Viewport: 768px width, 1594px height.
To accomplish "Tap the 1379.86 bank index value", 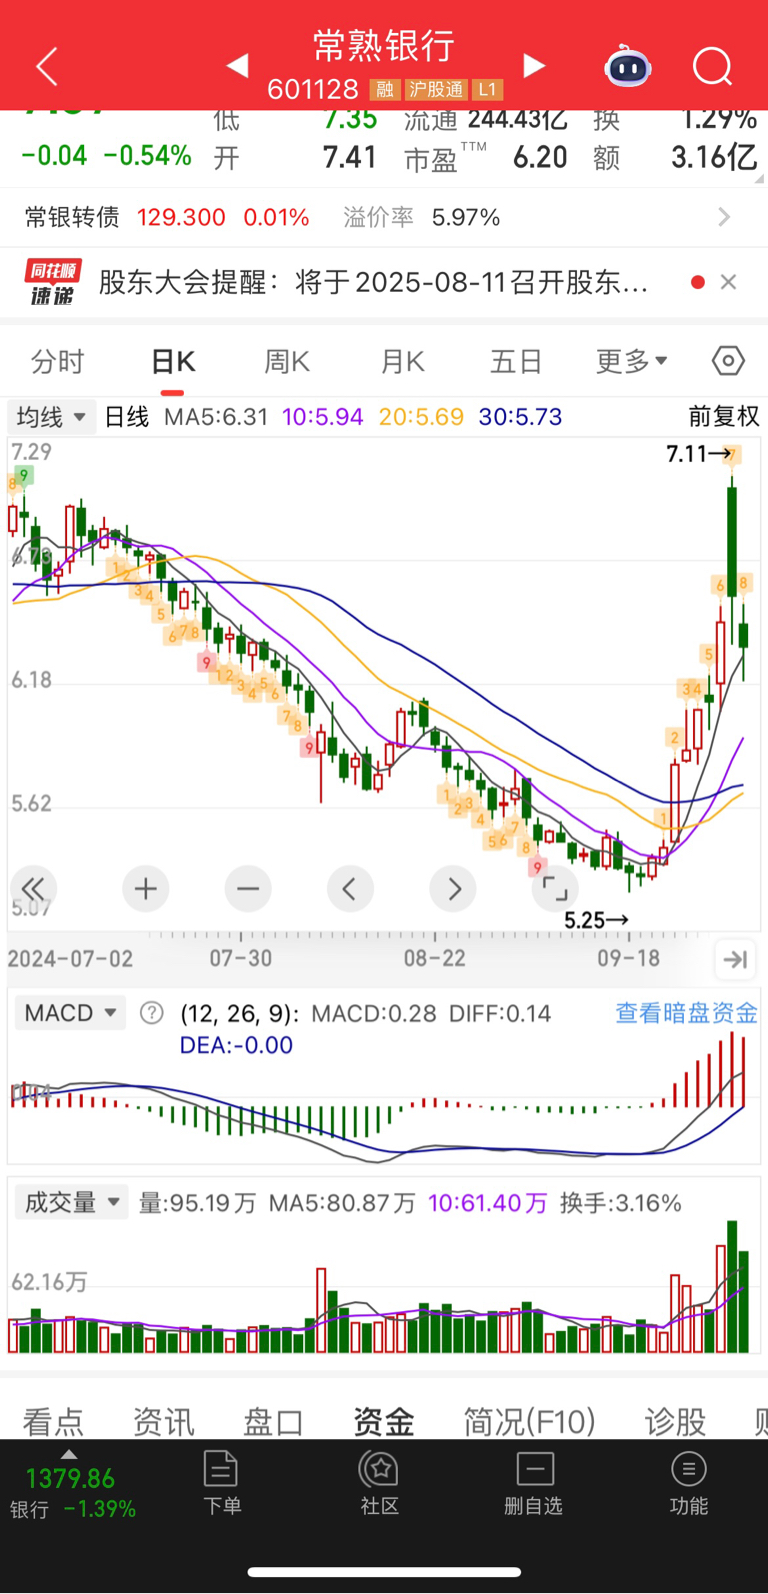I will (70, 1478).
